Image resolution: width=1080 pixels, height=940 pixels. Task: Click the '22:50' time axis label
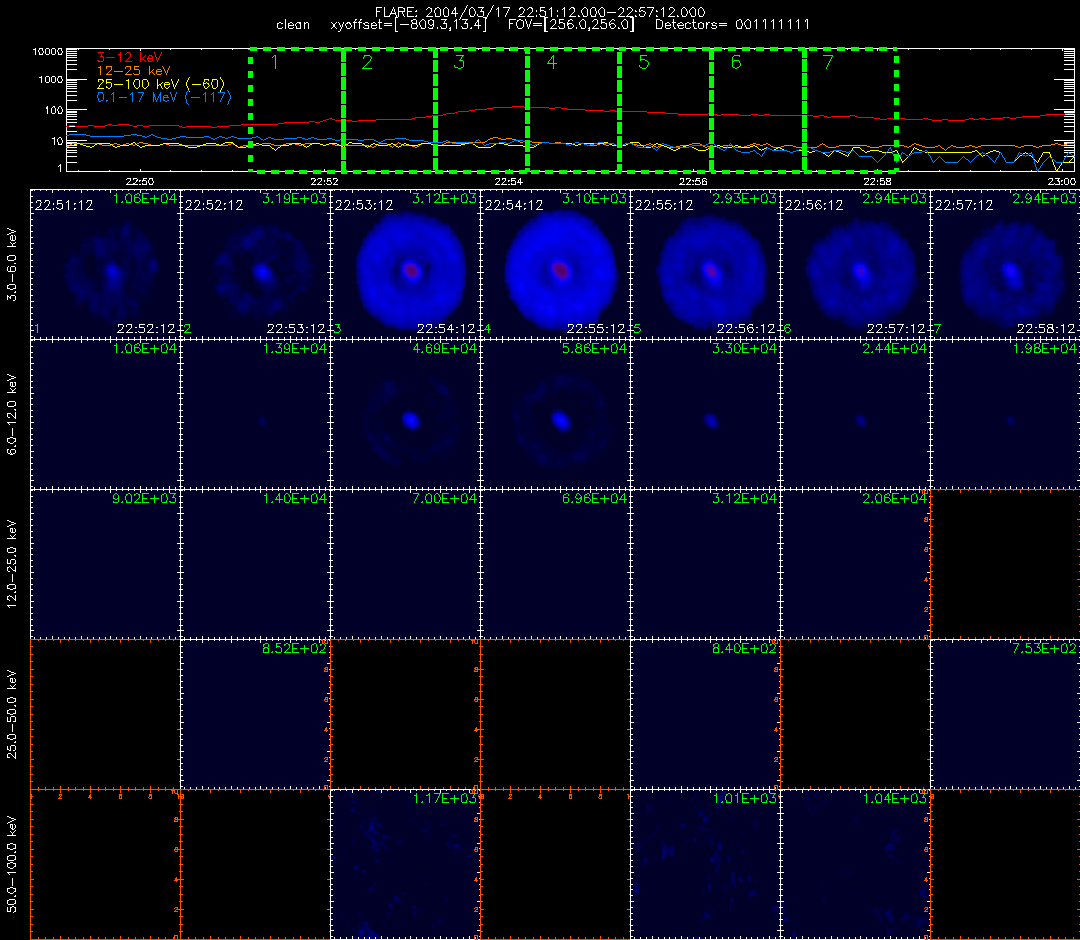coord(140,181)
